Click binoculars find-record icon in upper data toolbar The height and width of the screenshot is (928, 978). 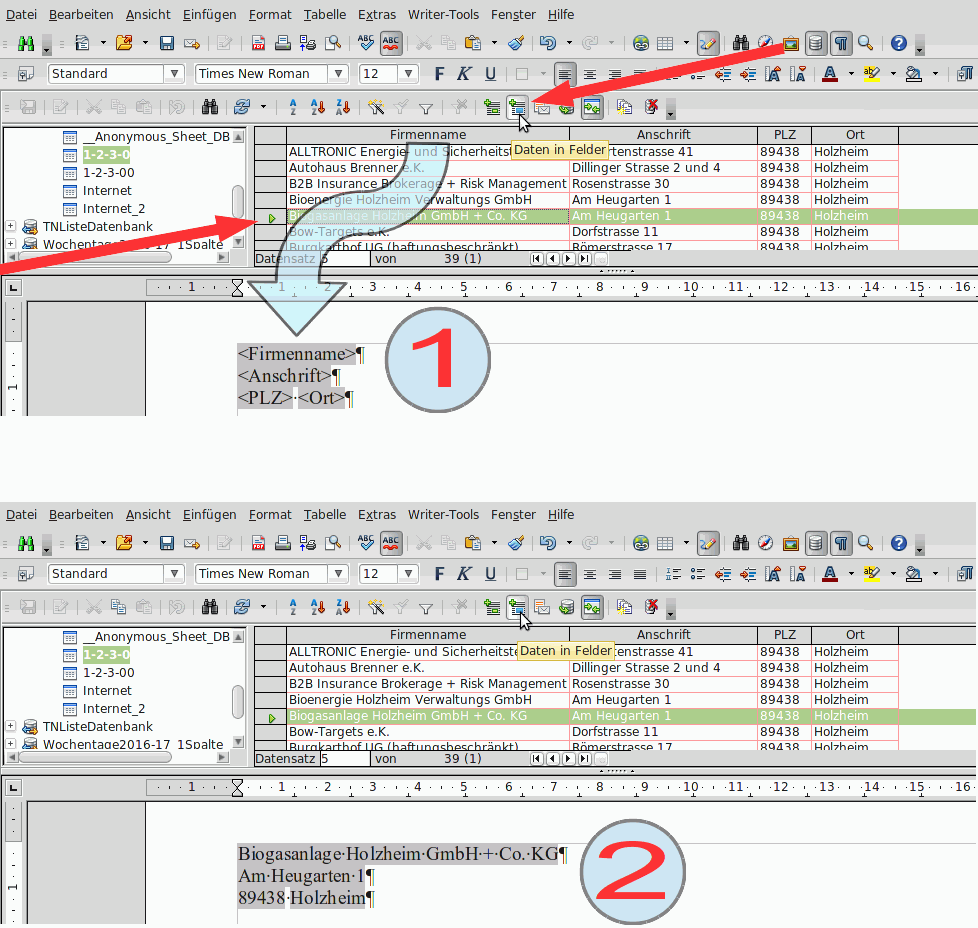click(210, 107)
